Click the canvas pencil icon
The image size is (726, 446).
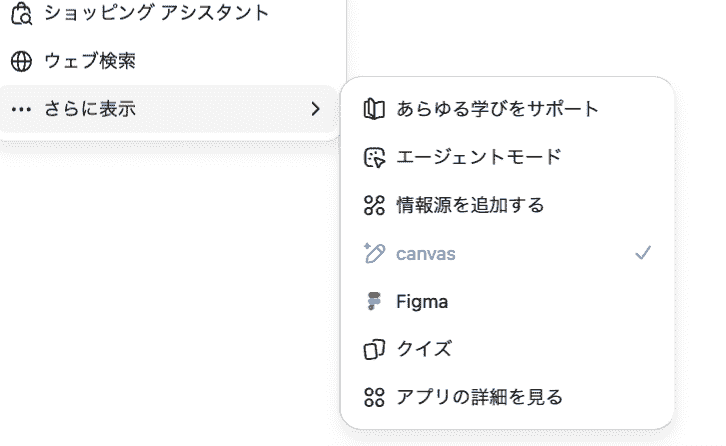click(x=374, y=254)
